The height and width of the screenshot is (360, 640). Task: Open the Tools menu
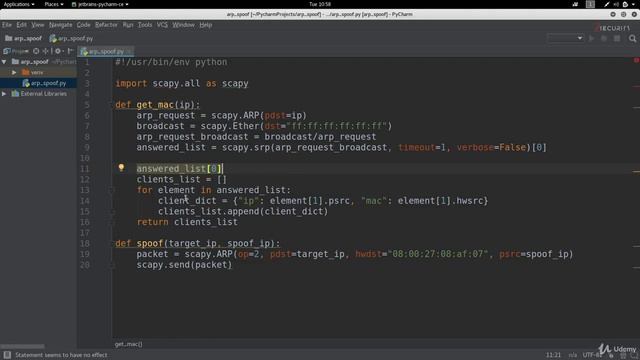[x=145, y=25]
